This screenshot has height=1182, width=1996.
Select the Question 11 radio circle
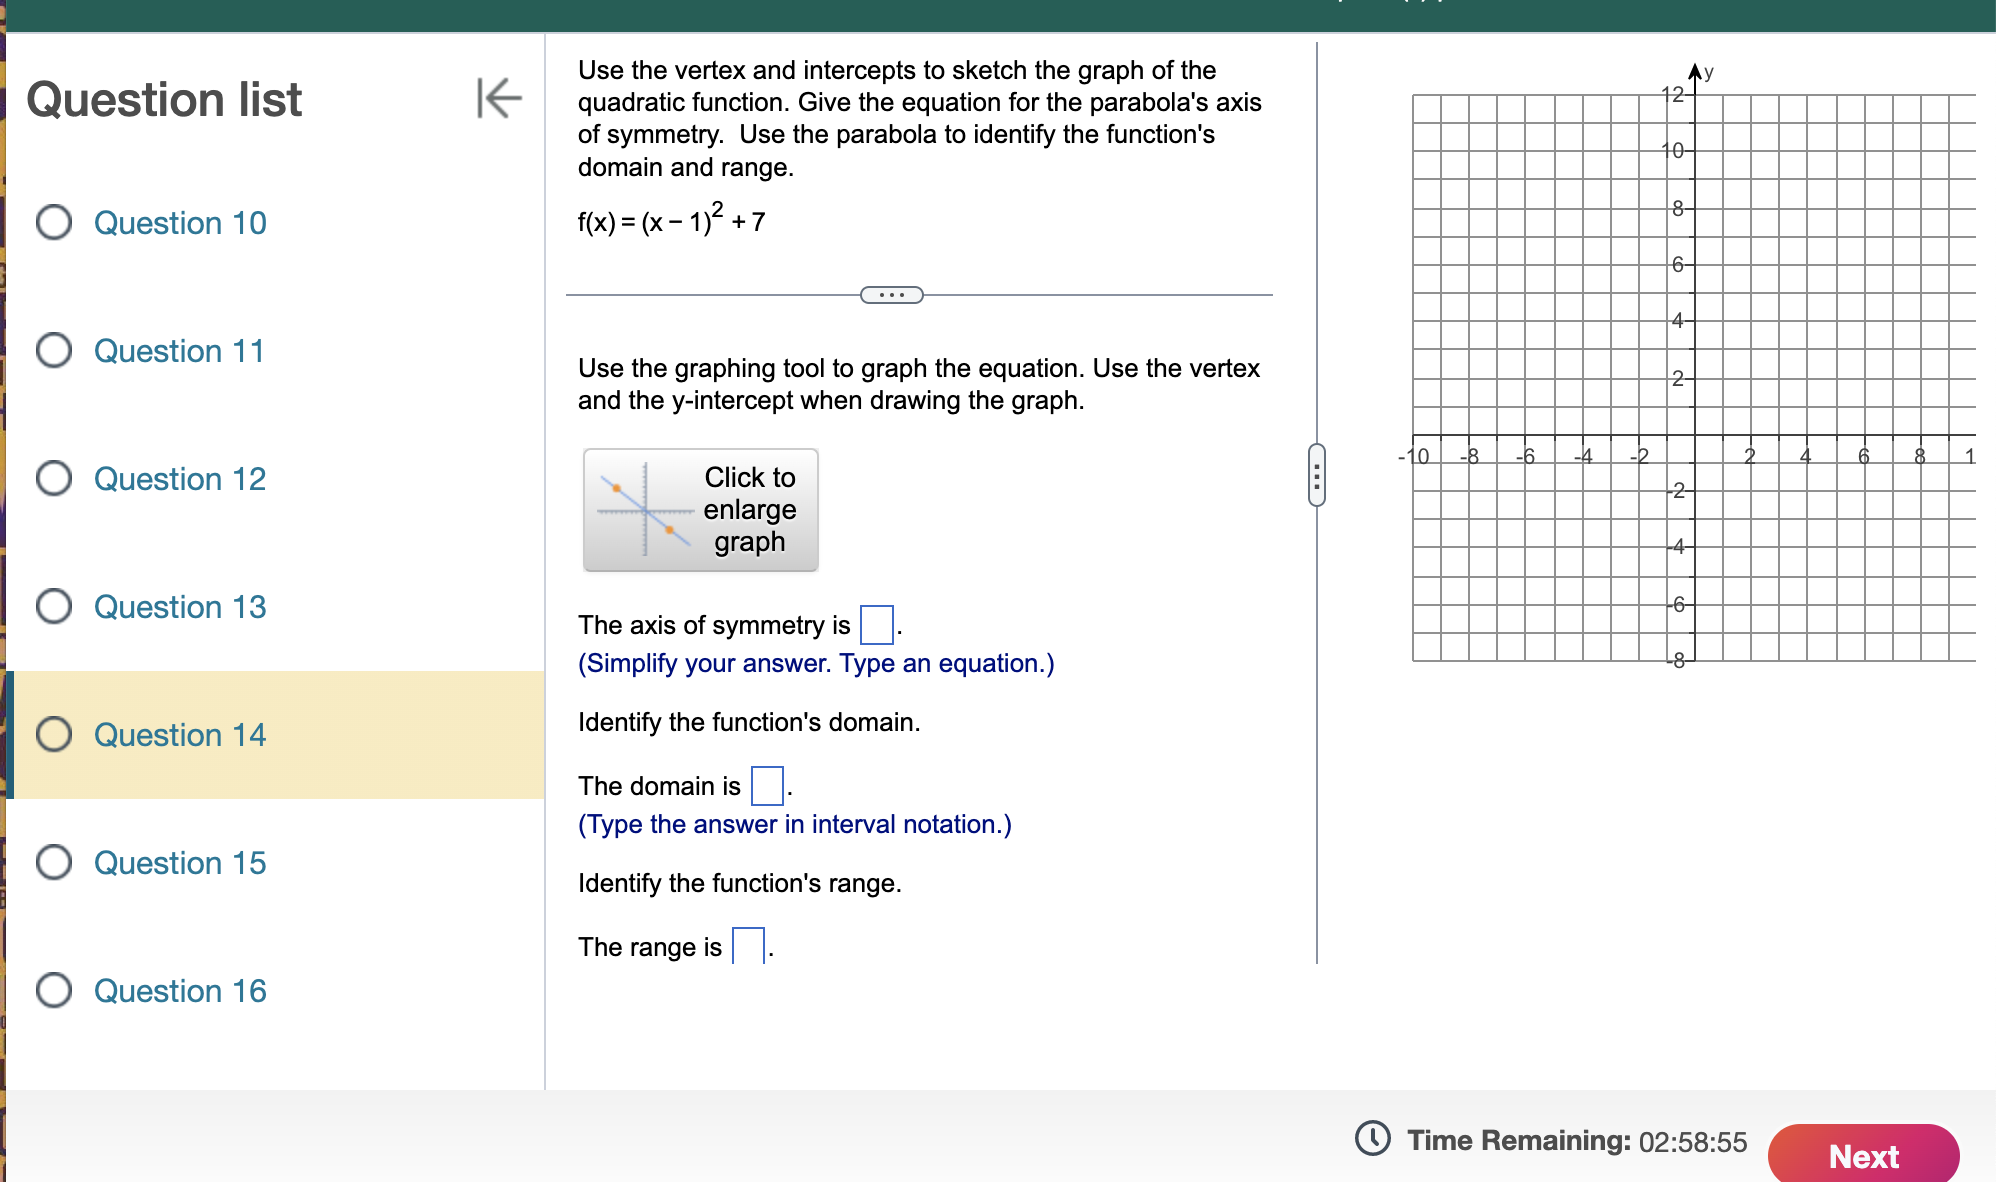[54, 350]
